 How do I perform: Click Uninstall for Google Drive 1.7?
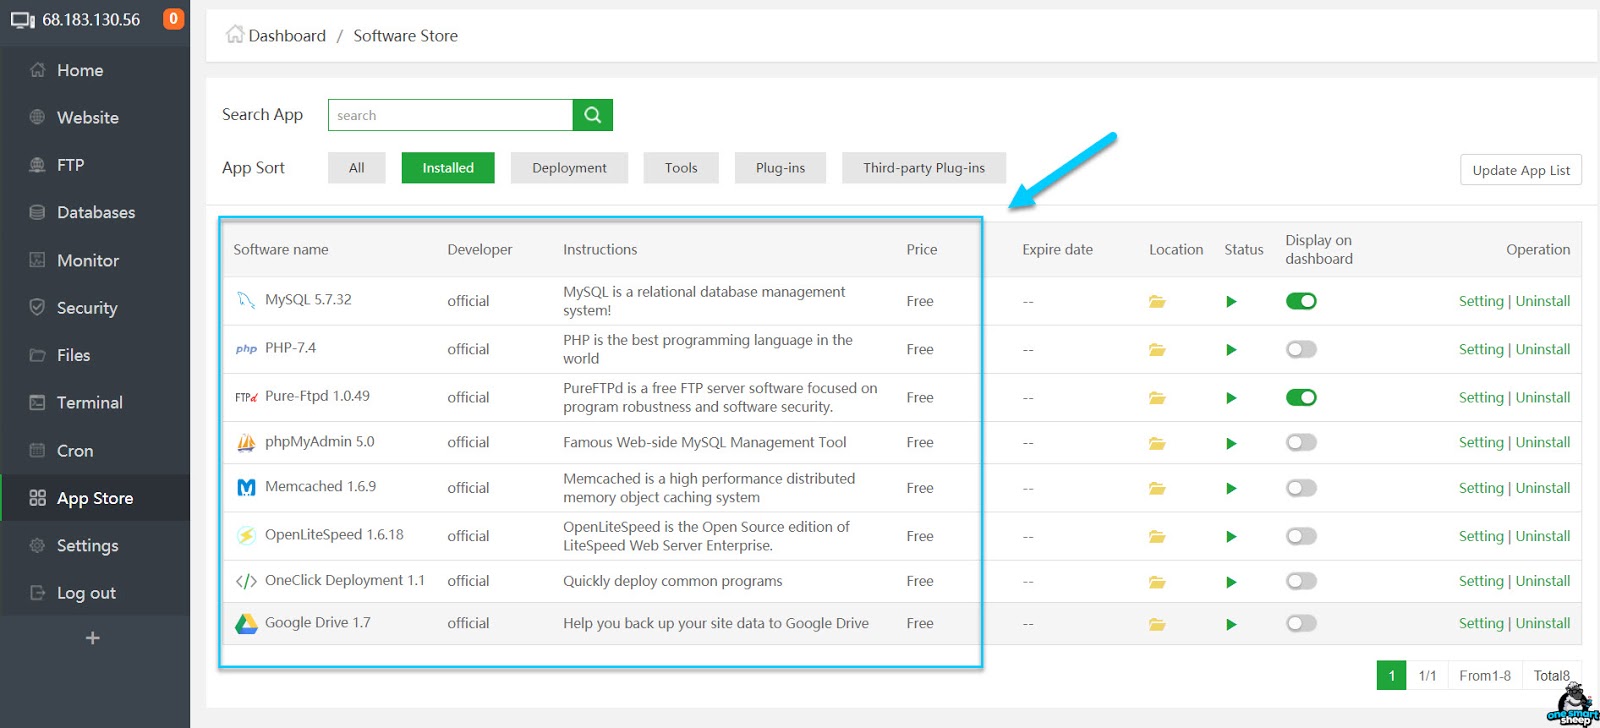pyautogui.click(x=1543, y=623)
